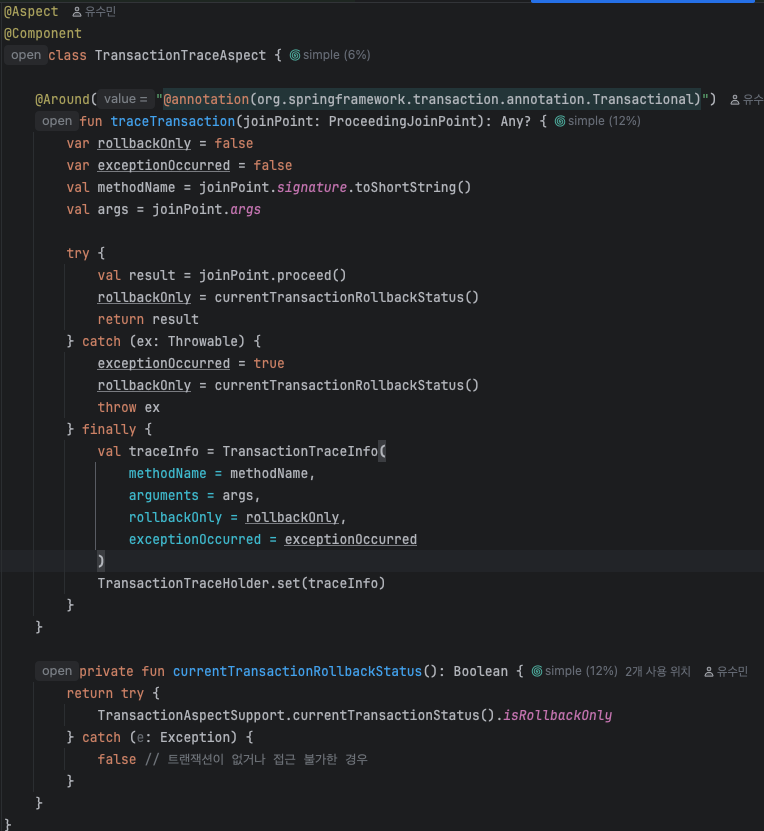Click the exceptionOccurred named parameter label
764x831 pixels.
coord(194,540)
